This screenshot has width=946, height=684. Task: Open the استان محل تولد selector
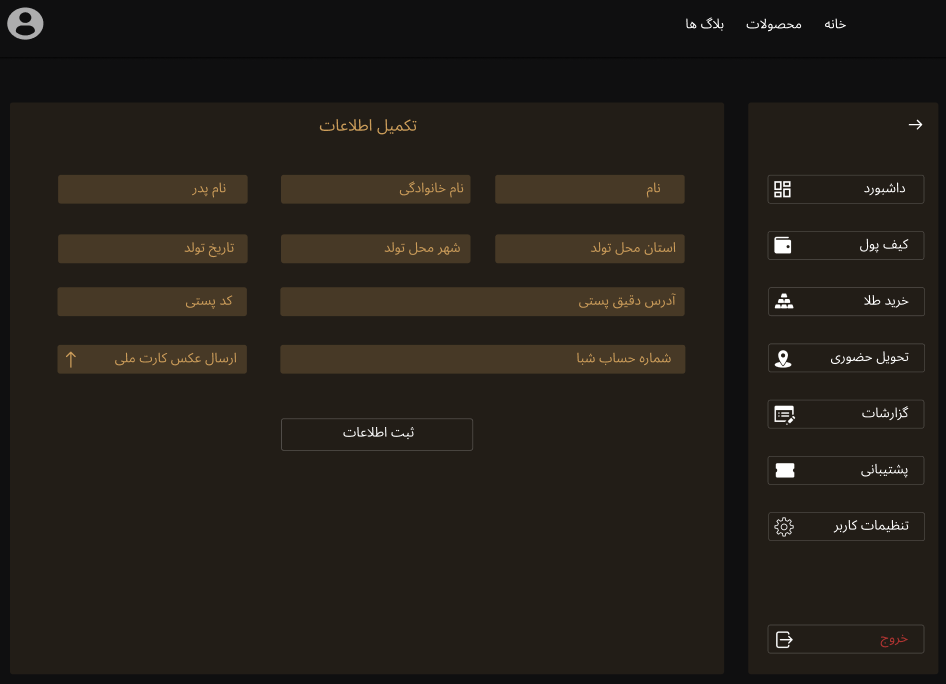point(589,248)
